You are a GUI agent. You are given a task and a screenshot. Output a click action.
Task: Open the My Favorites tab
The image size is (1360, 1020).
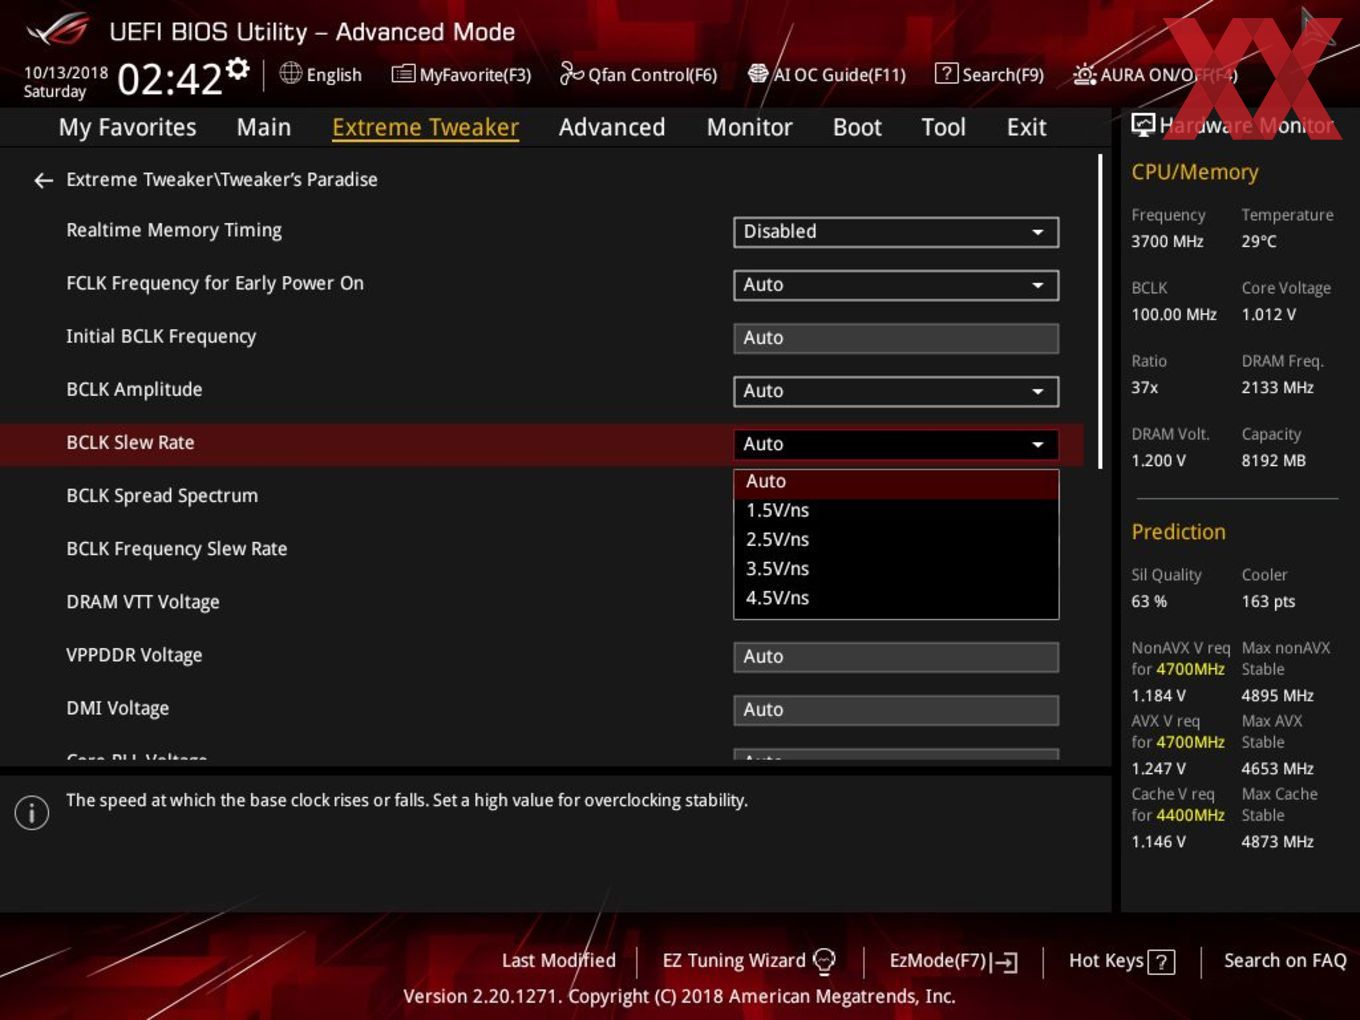coord(127,128)
